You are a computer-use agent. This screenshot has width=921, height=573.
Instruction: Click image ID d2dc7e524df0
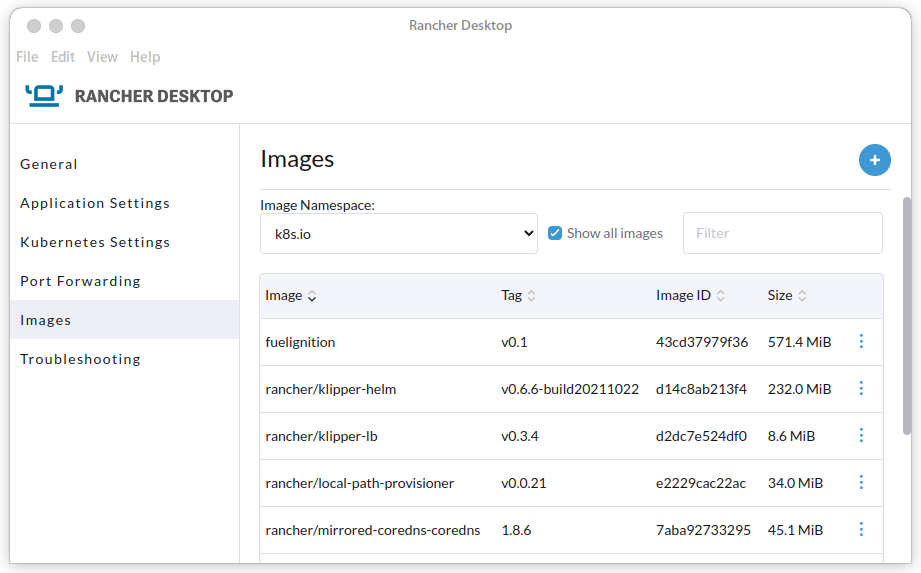701,436
